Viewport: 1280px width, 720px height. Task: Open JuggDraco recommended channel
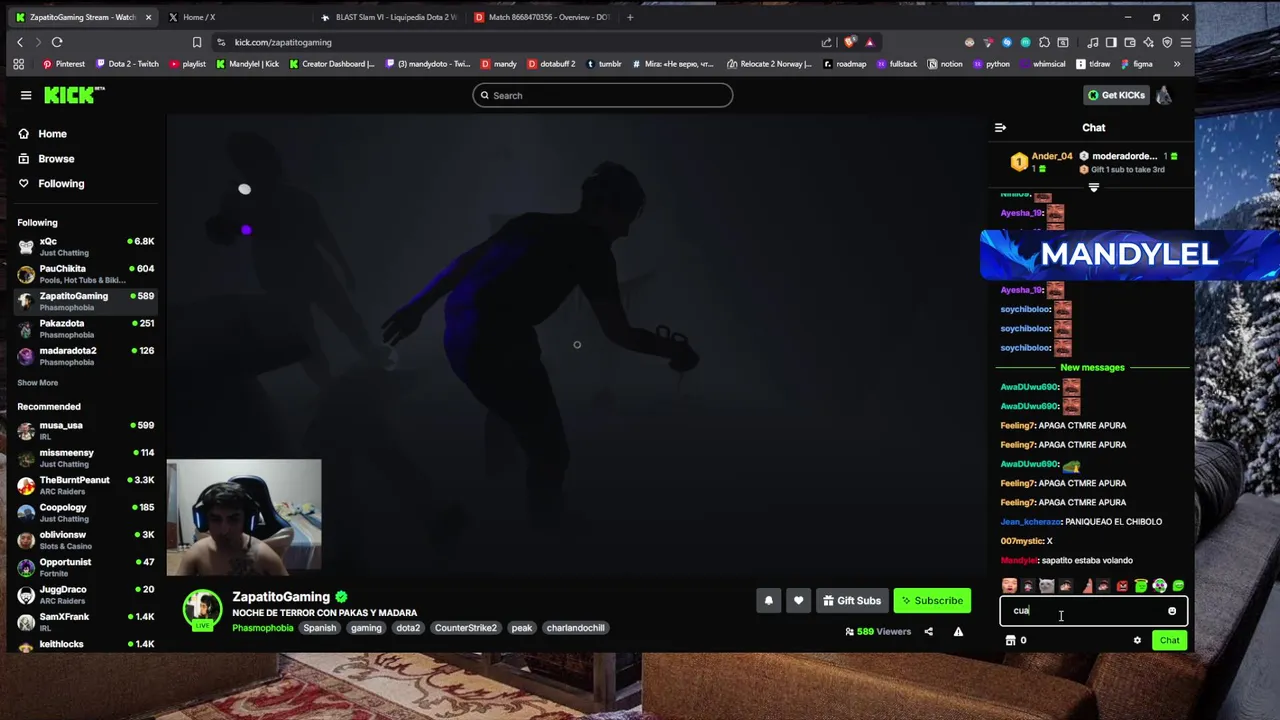tap(86, 595)
